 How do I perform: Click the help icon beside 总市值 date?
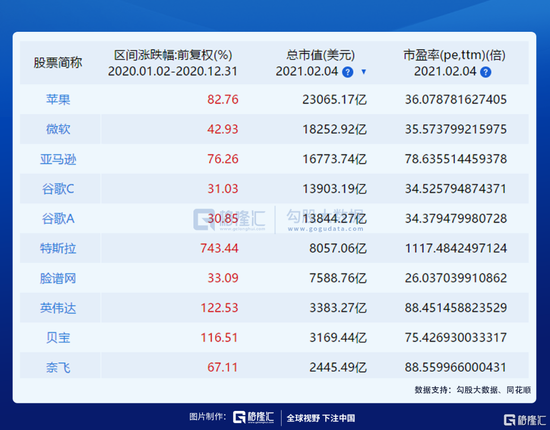tap(348, 72)
